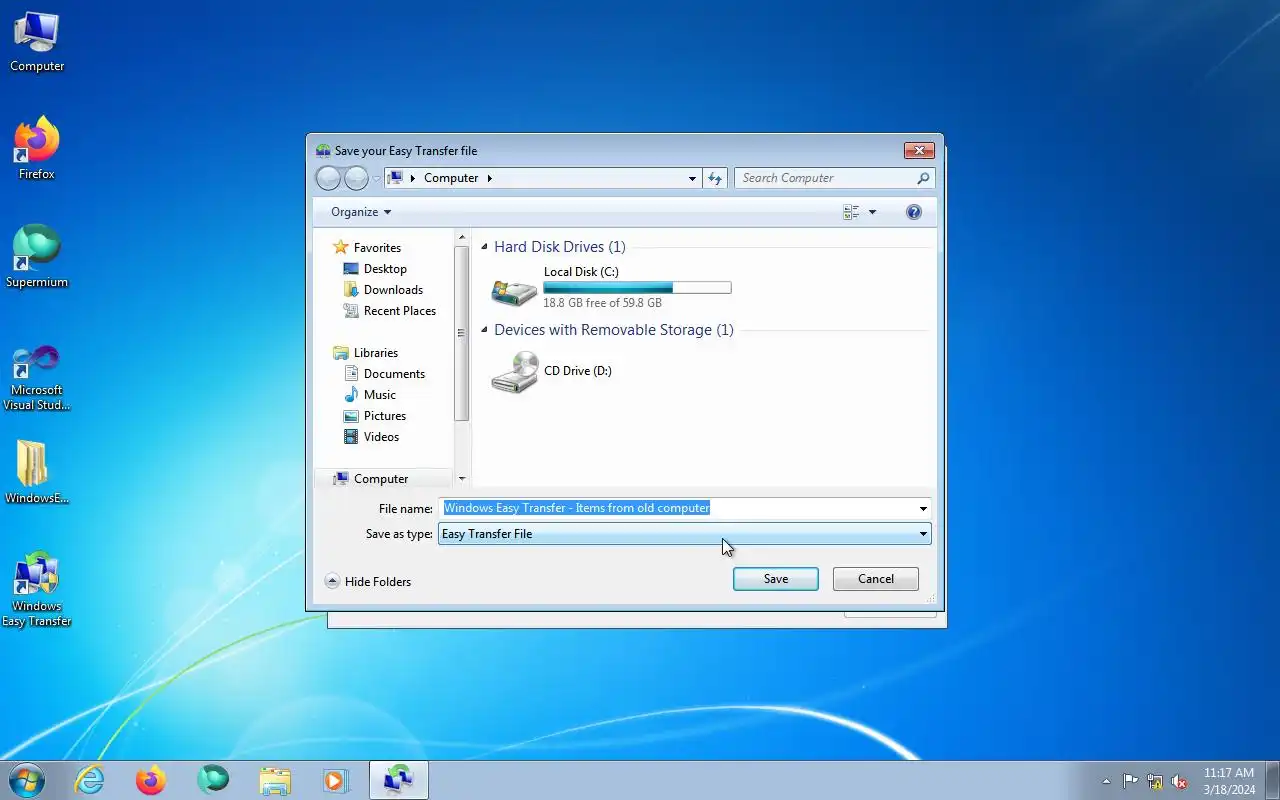Click the WindowsE... zipped folder desktop icon
Screen dimensions: 1280x800
[37, 472]
